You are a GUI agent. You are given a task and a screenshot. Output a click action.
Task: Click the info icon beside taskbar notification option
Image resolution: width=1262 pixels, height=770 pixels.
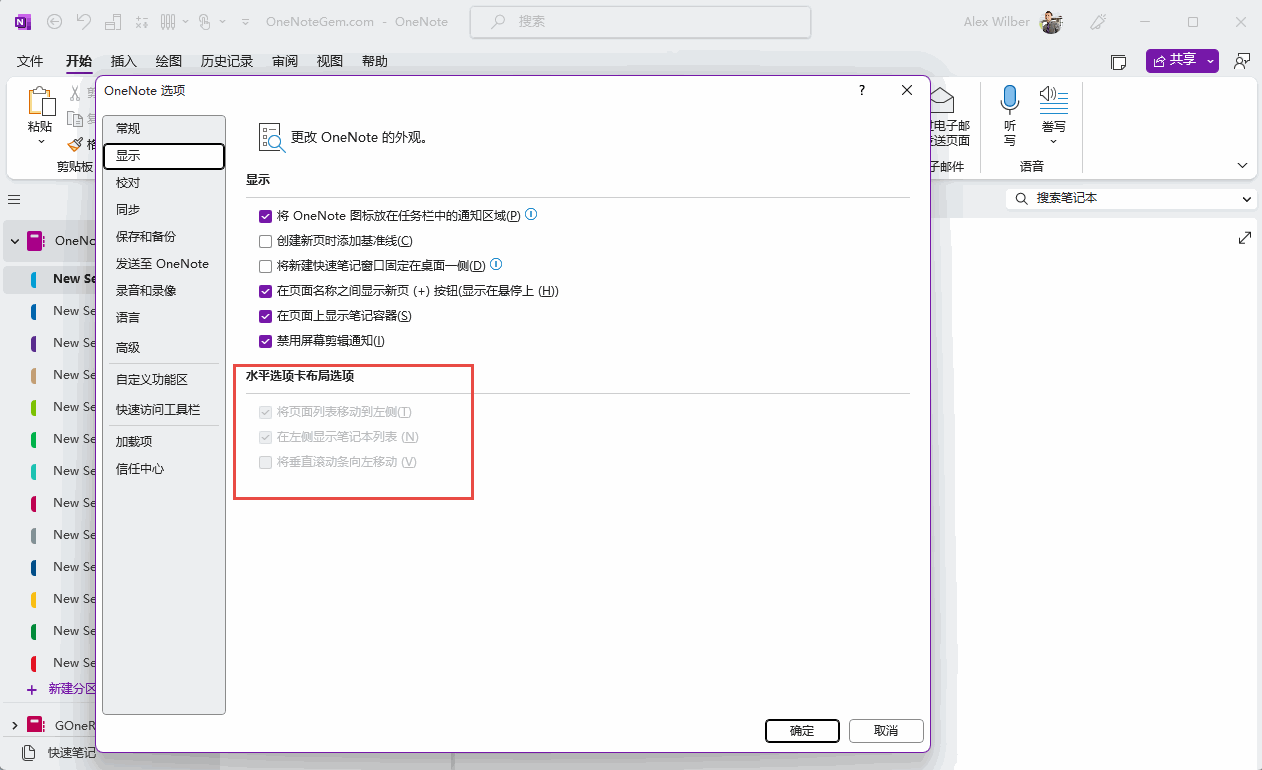(532, 214)
